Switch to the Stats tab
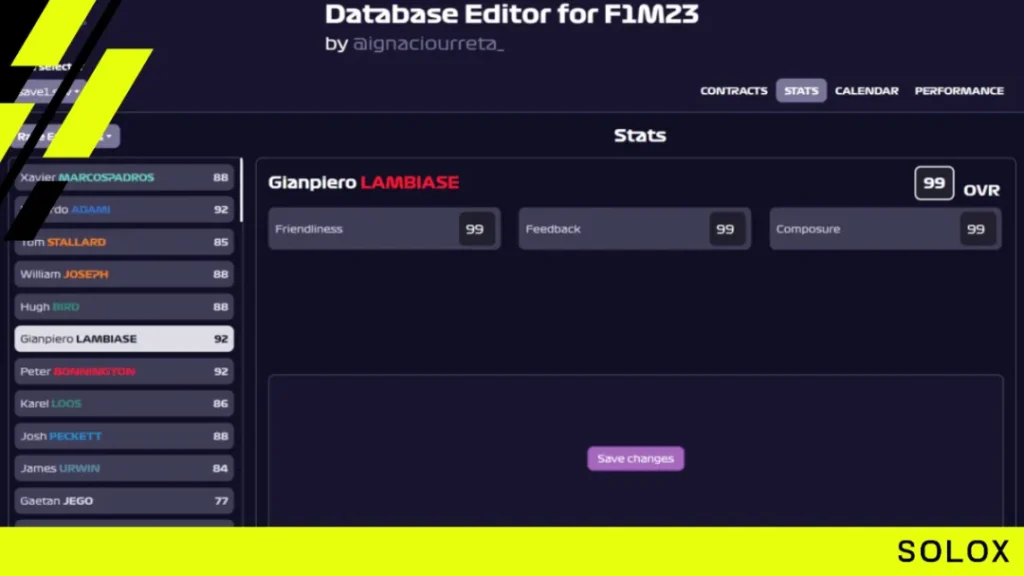1024x576 pixels. click(801, 91)
